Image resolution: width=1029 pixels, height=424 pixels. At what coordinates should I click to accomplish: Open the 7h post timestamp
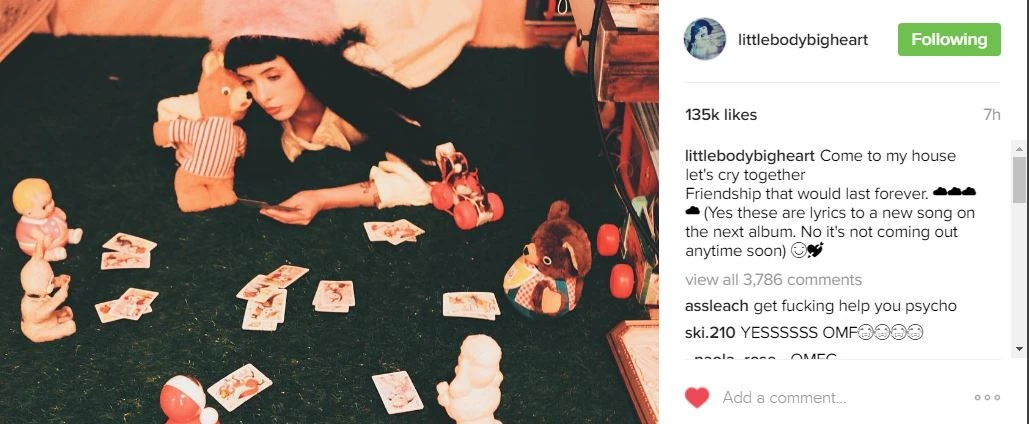(x=992, y=115)
